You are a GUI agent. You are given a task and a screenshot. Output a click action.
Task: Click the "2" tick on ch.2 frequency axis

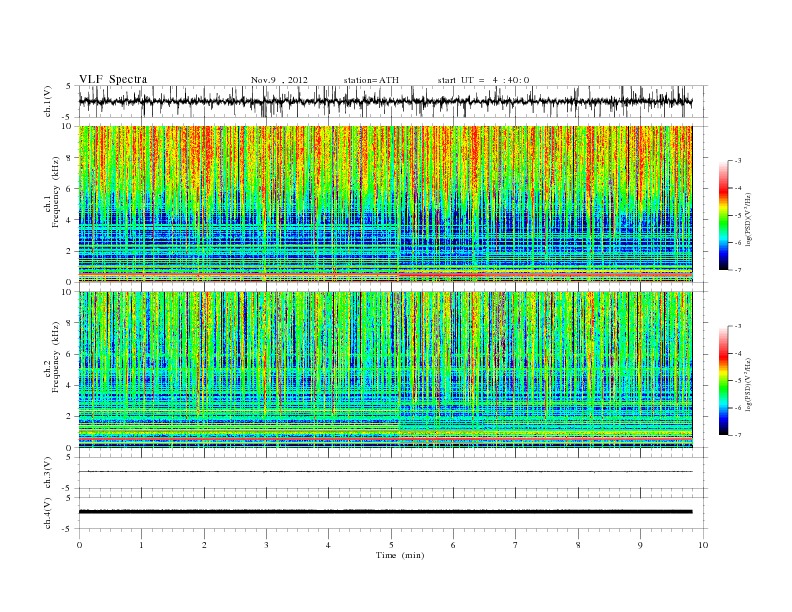(x=69, y=417)
